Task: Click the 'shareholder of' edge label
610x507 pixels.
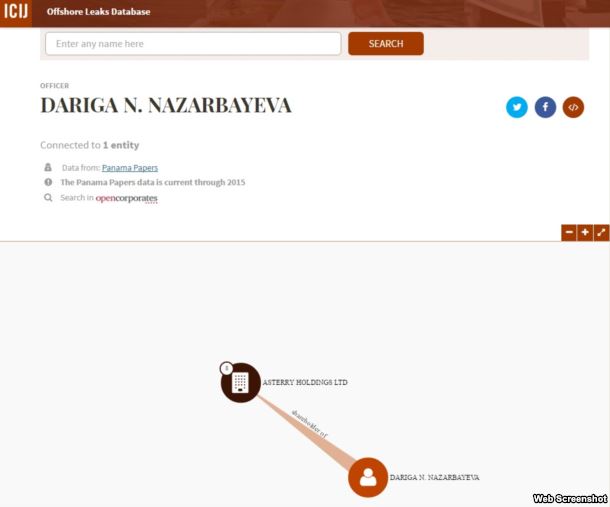Action: pyautogui.click(x=309, y=424)
